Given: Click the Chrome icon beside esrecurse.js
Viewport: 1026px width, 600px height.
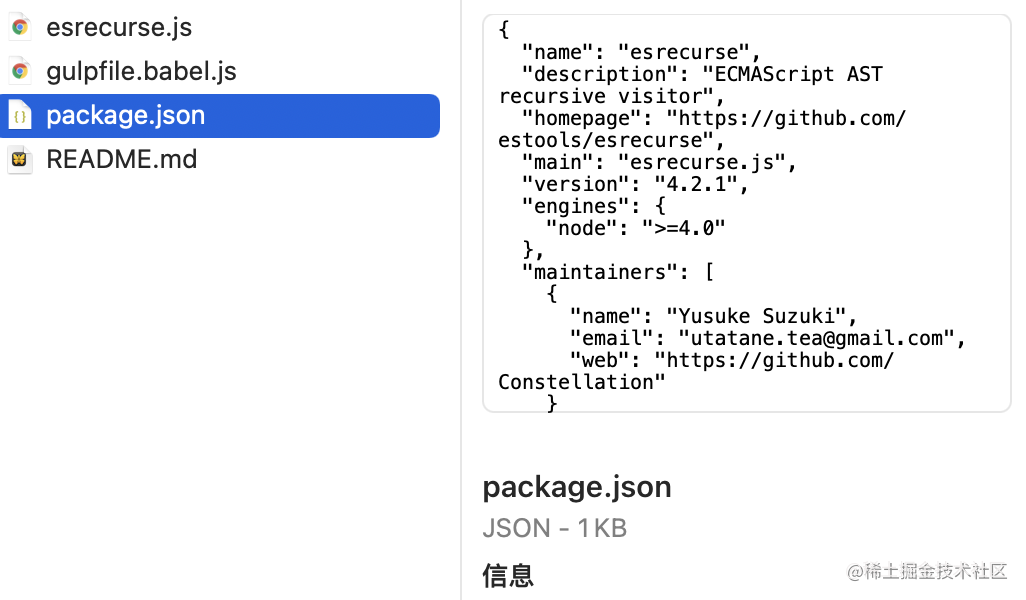Looking at the screenshot, I should coord(20,27).
